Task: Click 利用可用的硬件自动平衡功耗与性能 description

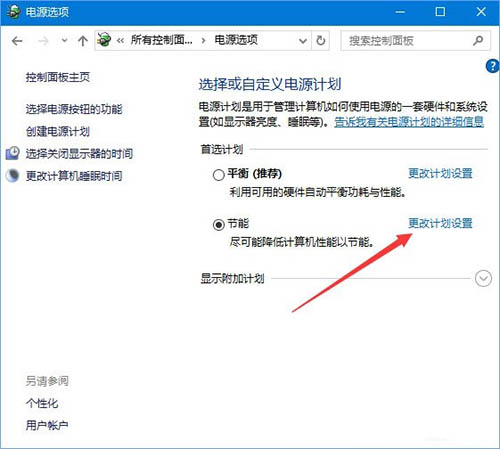Action: (318, 192)
